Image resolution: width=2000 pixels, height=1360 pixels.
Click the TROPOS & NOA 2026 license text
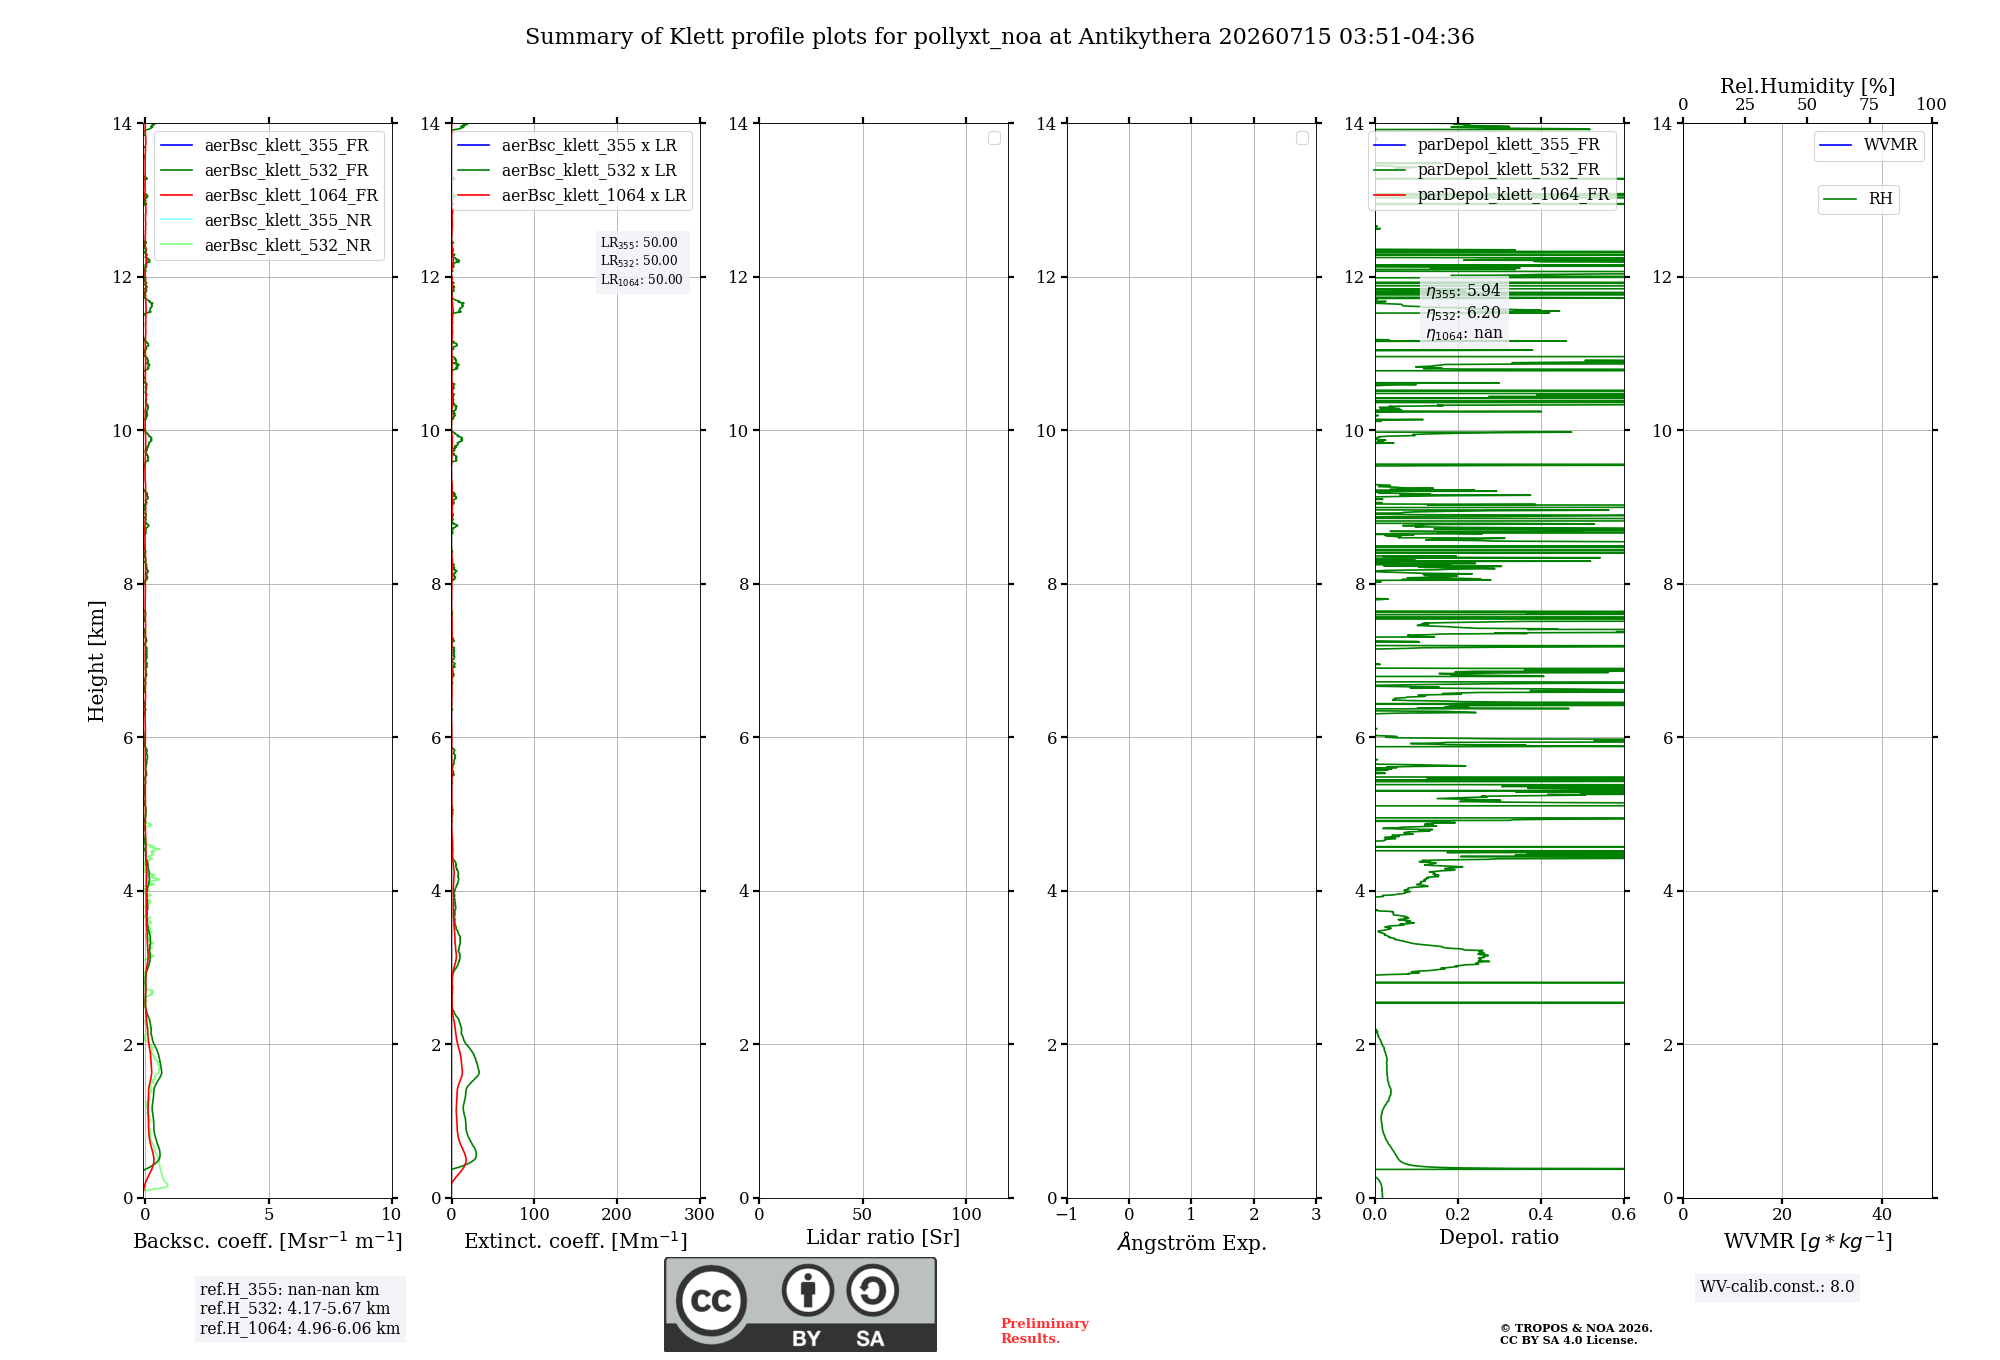pyautogui.click(x=1575, y=1334)
